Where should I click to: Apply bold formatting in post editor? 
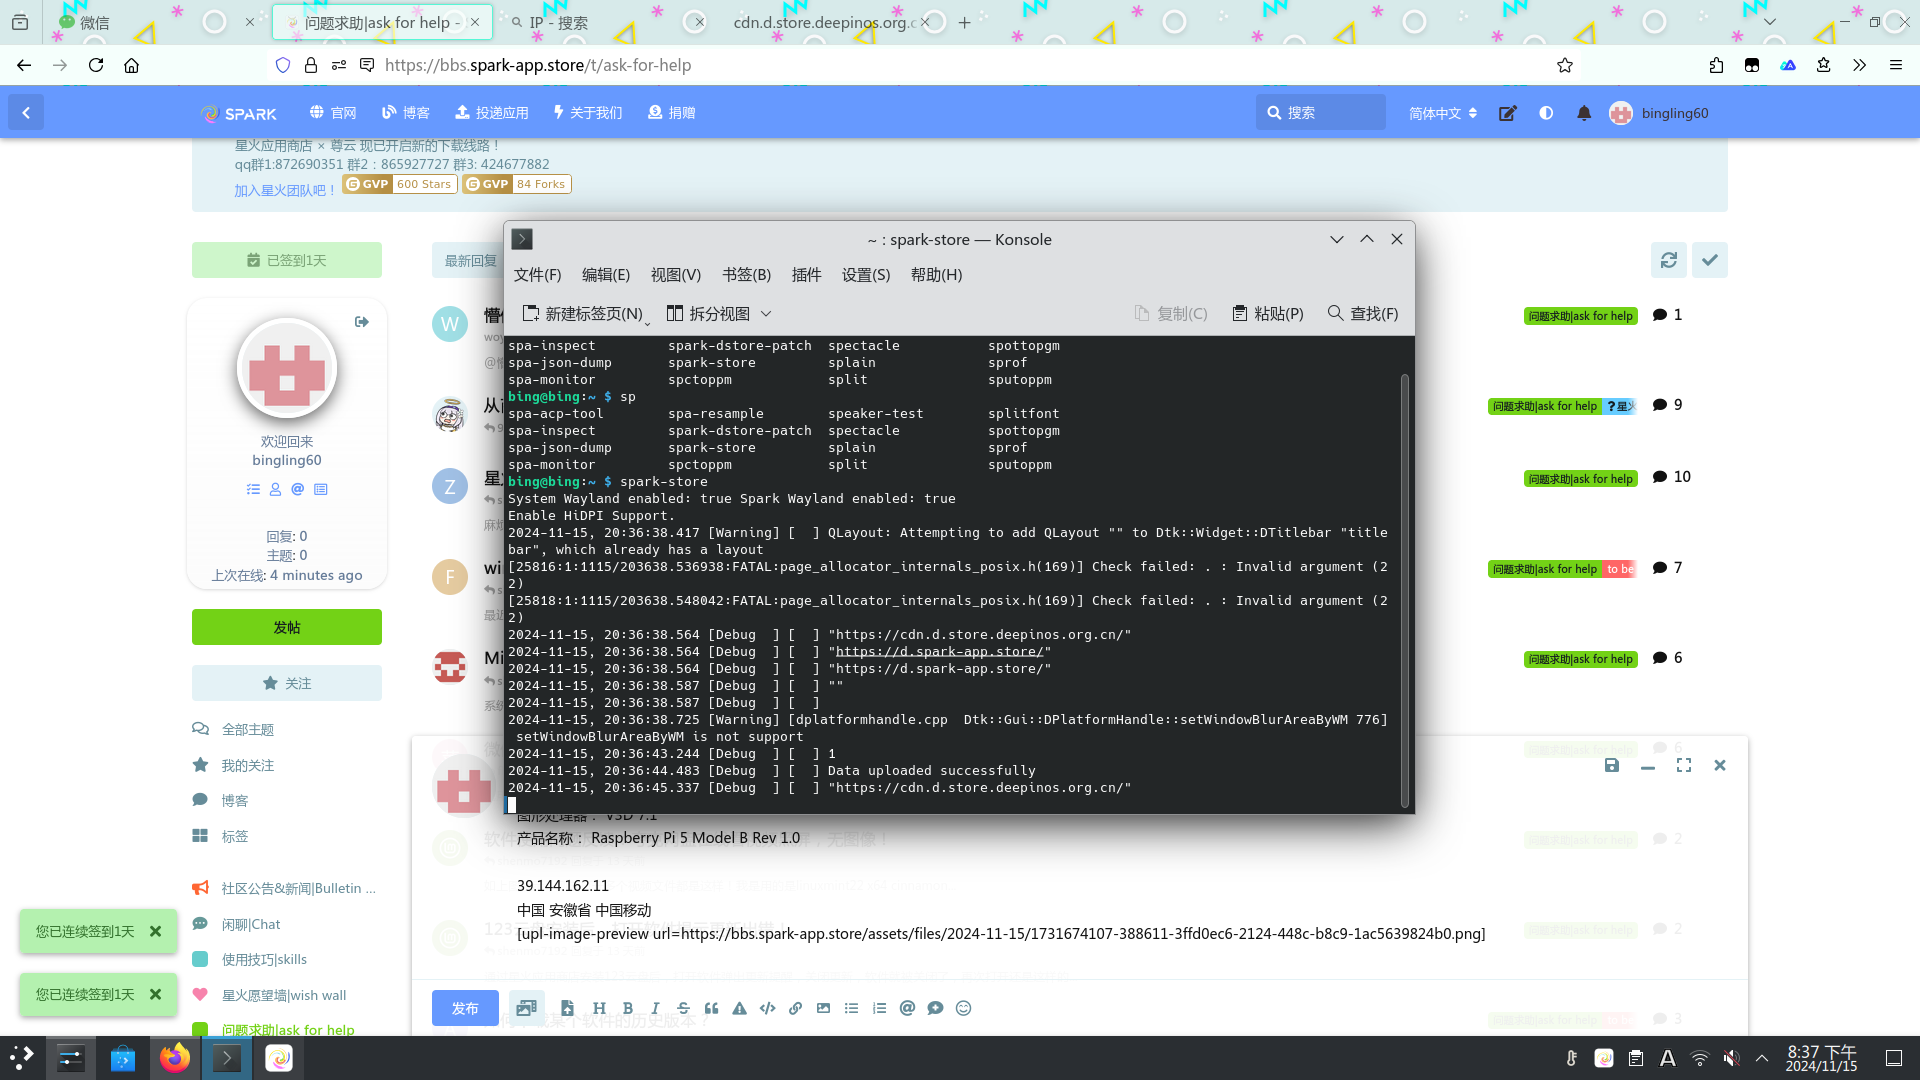pyautogui.click(x=627, y=1008)
